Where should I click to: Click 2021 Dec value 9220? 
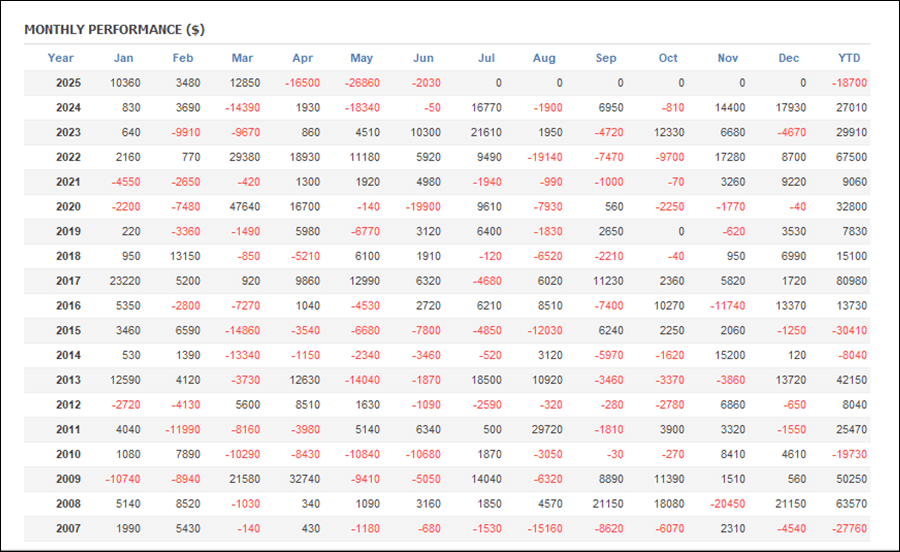tap(794, 181)
